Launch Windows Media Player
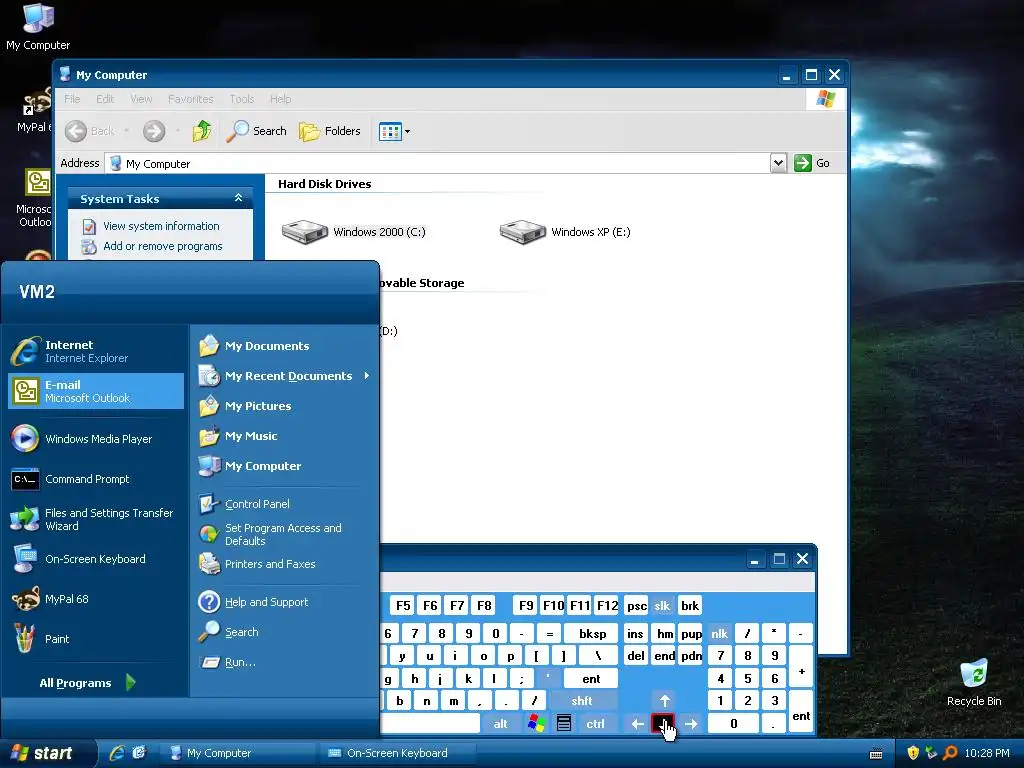 (x=95, y=439)
